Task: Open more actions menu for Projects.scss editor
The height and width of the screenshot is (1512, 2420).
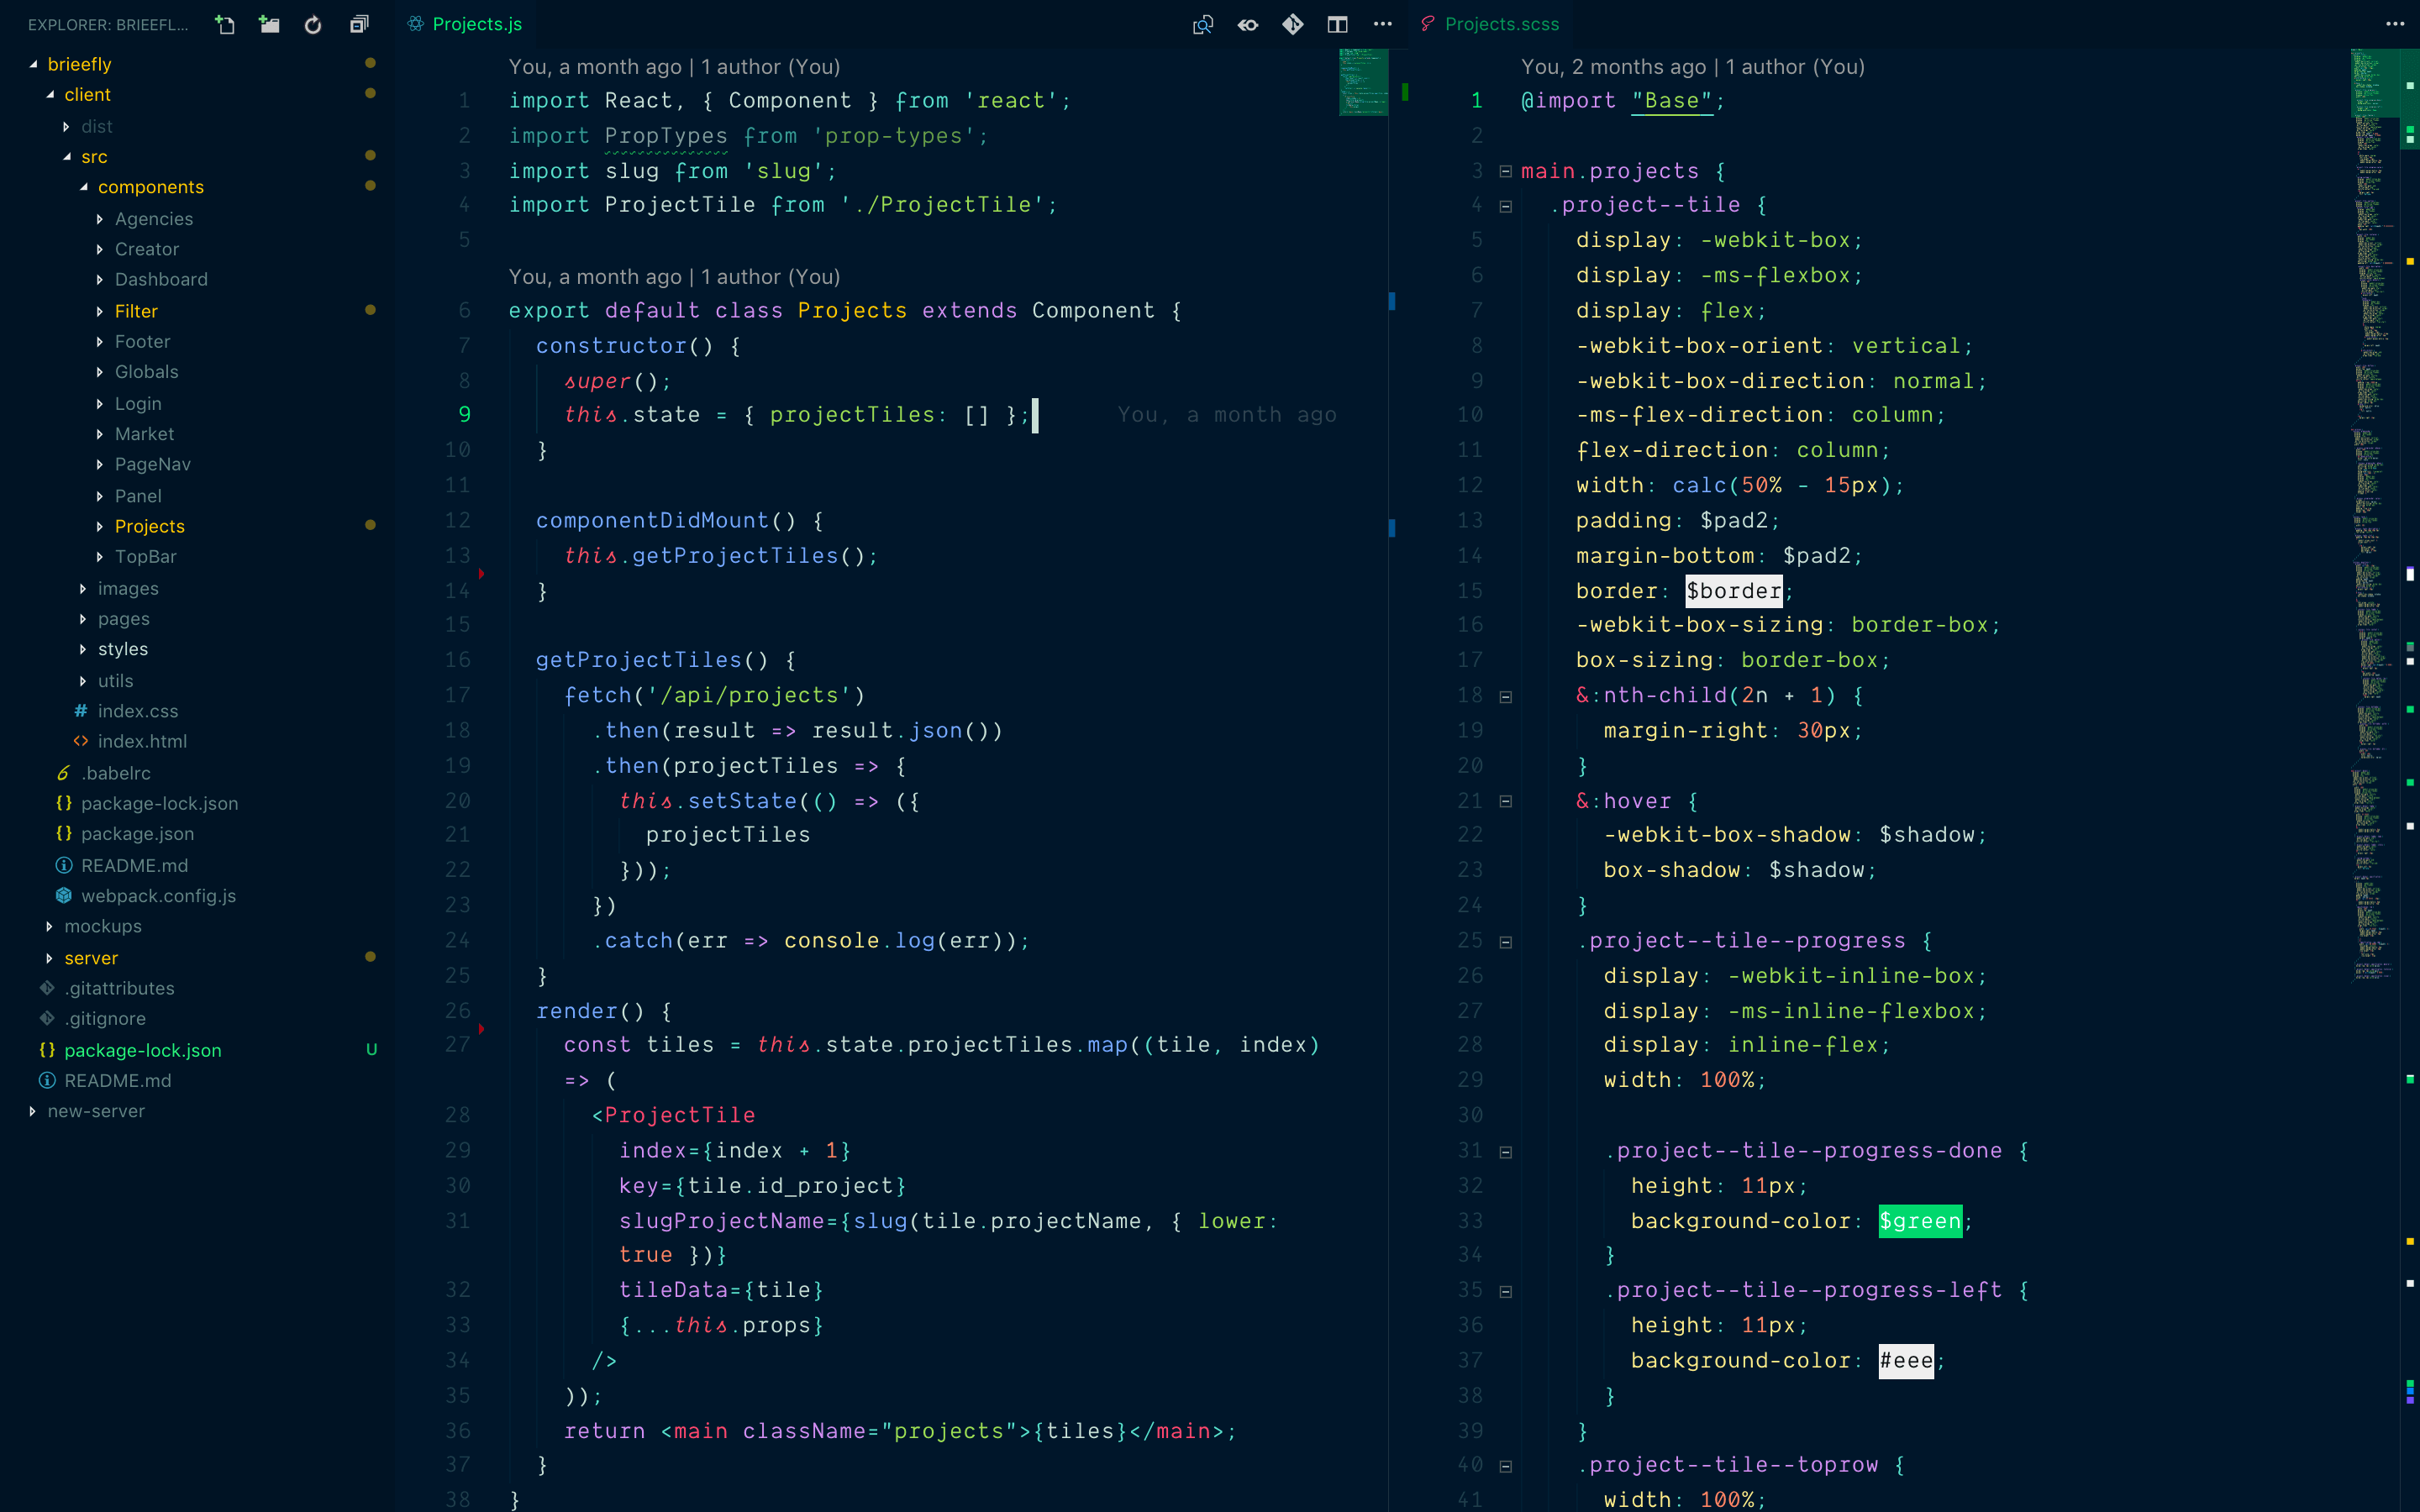Action: (2394, 24)
